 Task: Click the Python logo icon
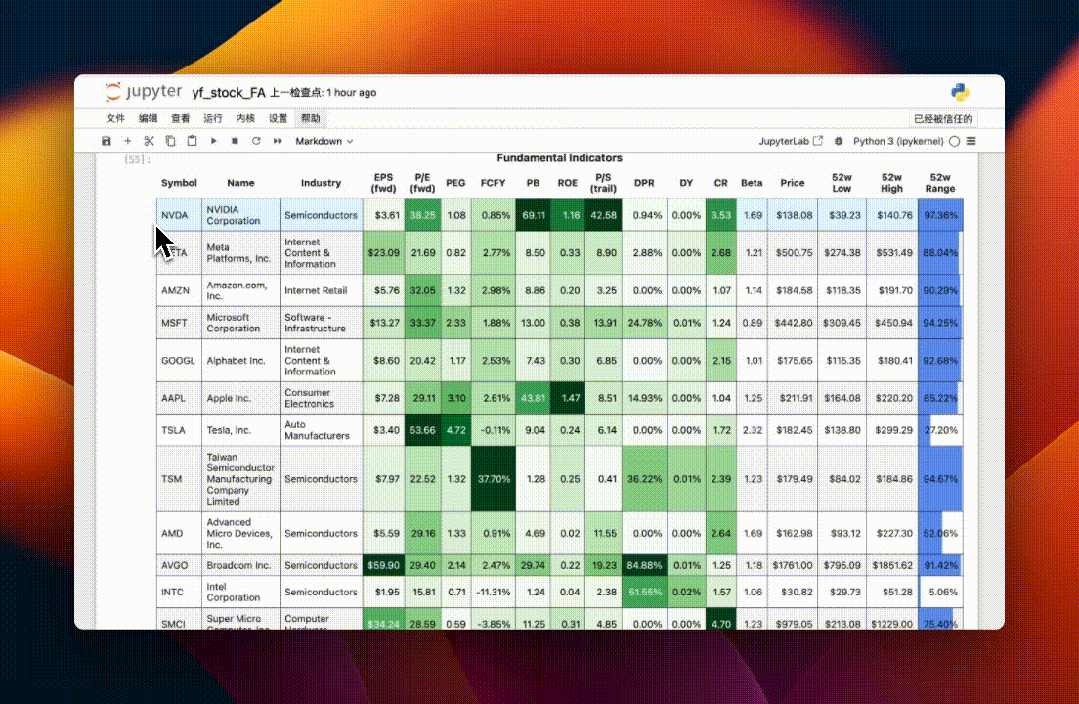960,92
